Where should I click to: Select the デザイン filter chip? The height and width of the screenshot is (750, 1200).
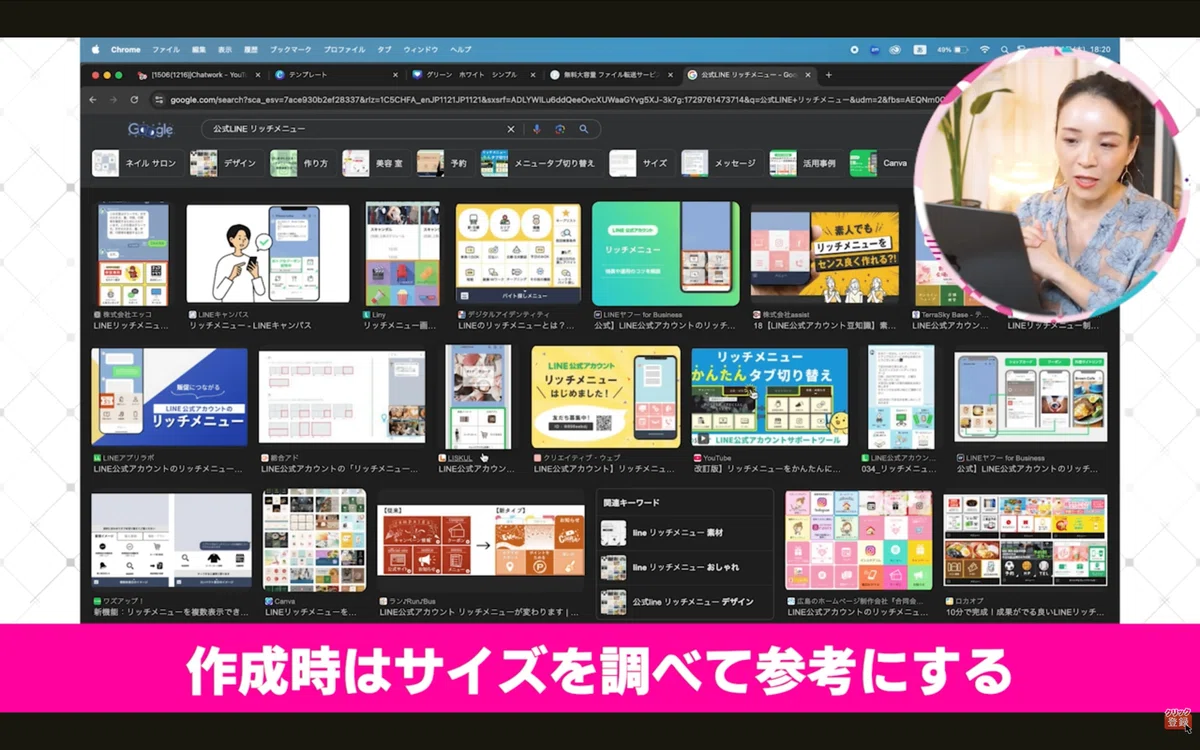click(226, 163)
